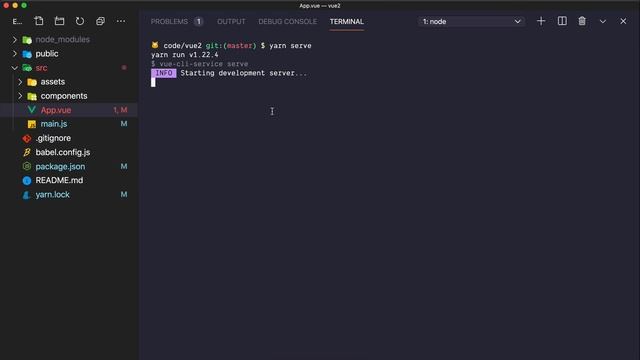Click the terminal cursor block
This screenshot has height=360, width=640.
153,82
